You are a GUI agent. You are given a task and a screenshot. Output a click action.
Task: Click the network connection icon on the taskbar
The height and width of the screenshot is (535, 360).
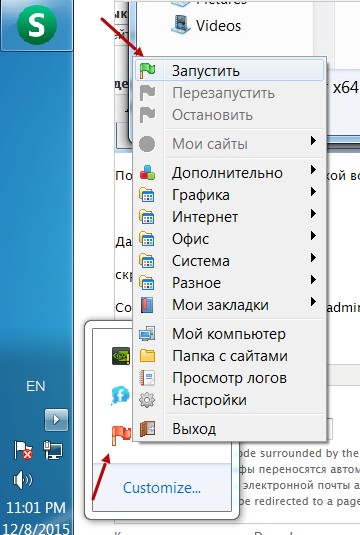(53, 450)
